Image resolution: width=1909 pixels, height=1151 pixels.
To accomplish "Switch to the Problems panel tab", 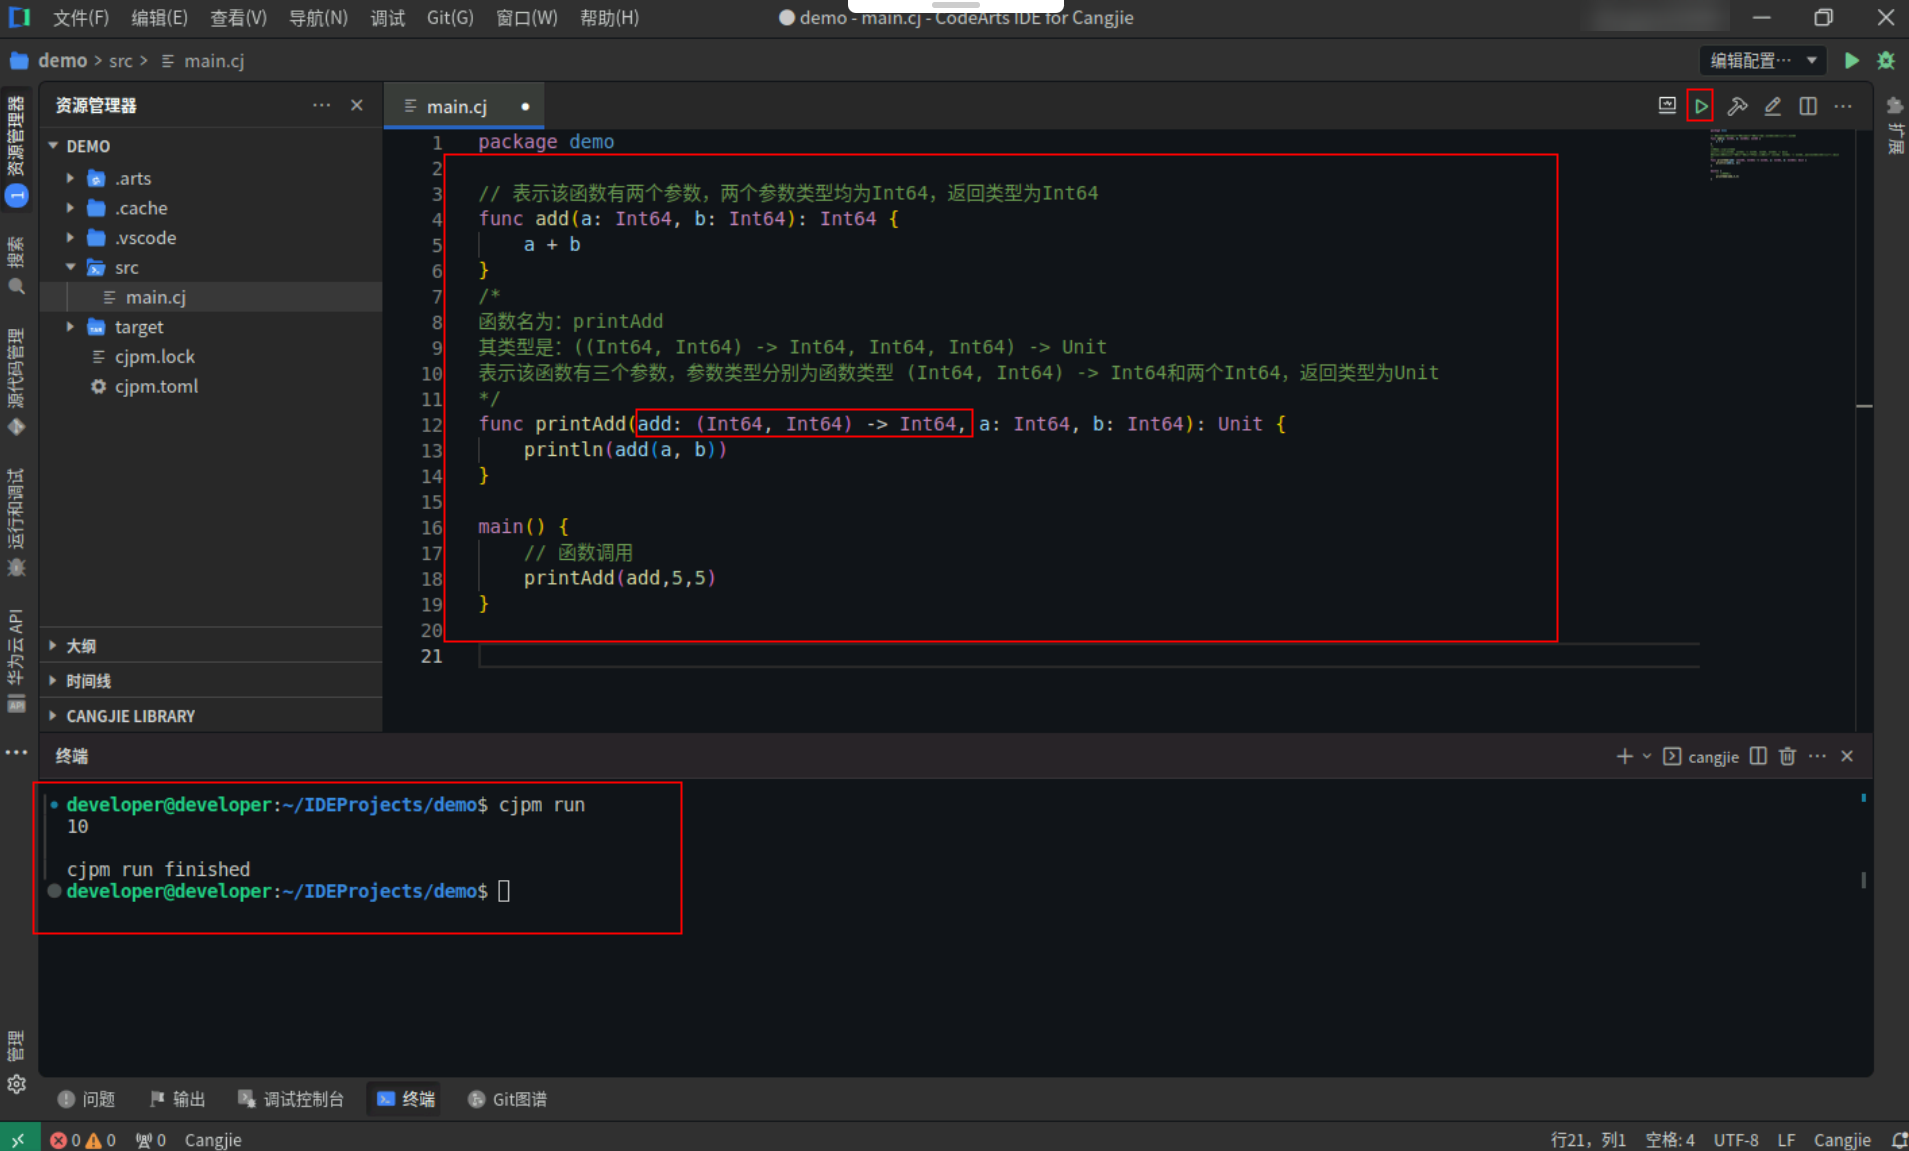I will pyautogui.click(x=87, y=1099).
